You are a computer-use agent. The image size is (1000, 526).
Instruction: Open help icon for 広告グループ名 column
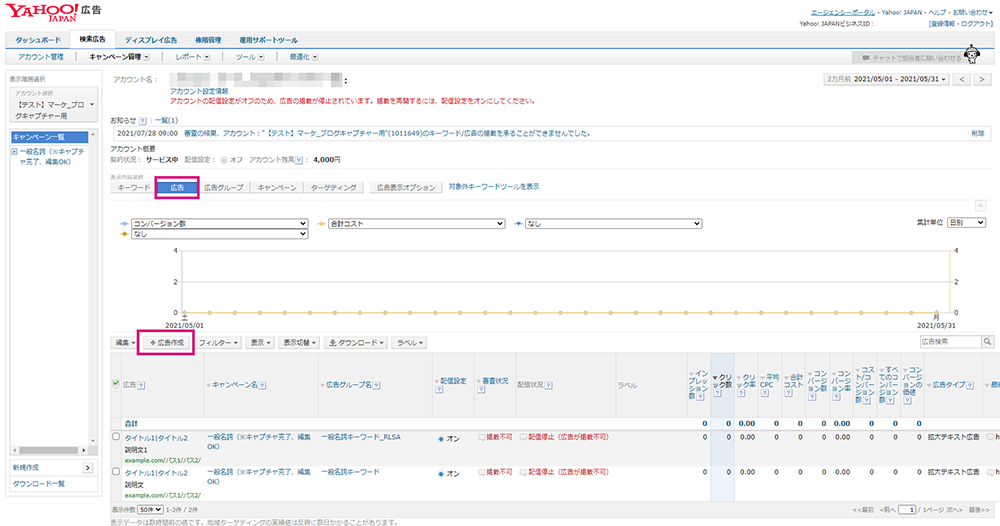click(x=376, y=385)
